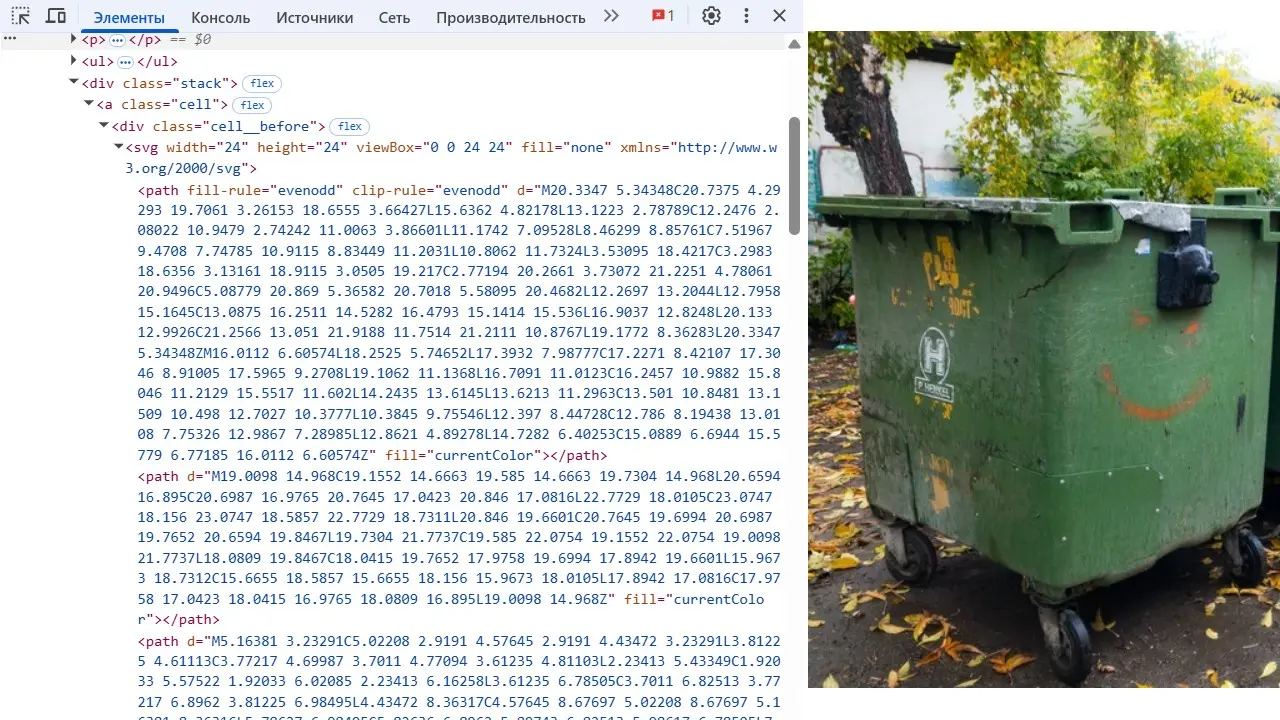Open the DevTools three-dot menu
This screenshot has width=1280, height=720.
(x=746, y=16)
